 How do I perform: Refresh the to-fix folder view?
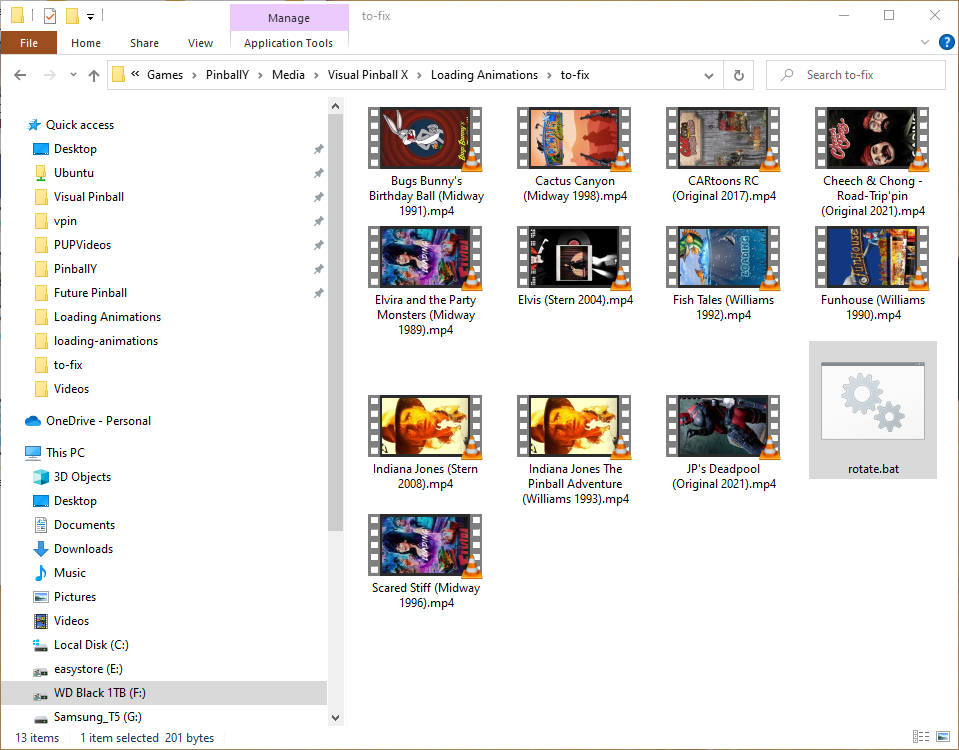(x=739, y=75)
